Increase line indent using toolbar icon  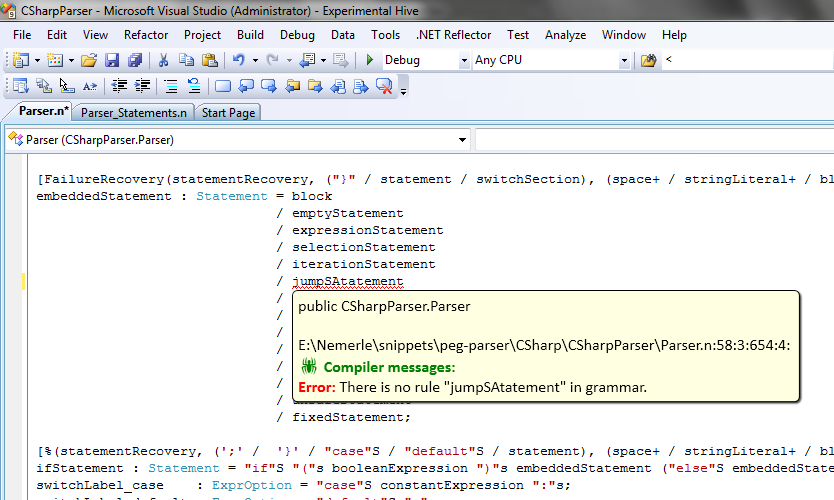pyautogui.click(x=143, y=87)
